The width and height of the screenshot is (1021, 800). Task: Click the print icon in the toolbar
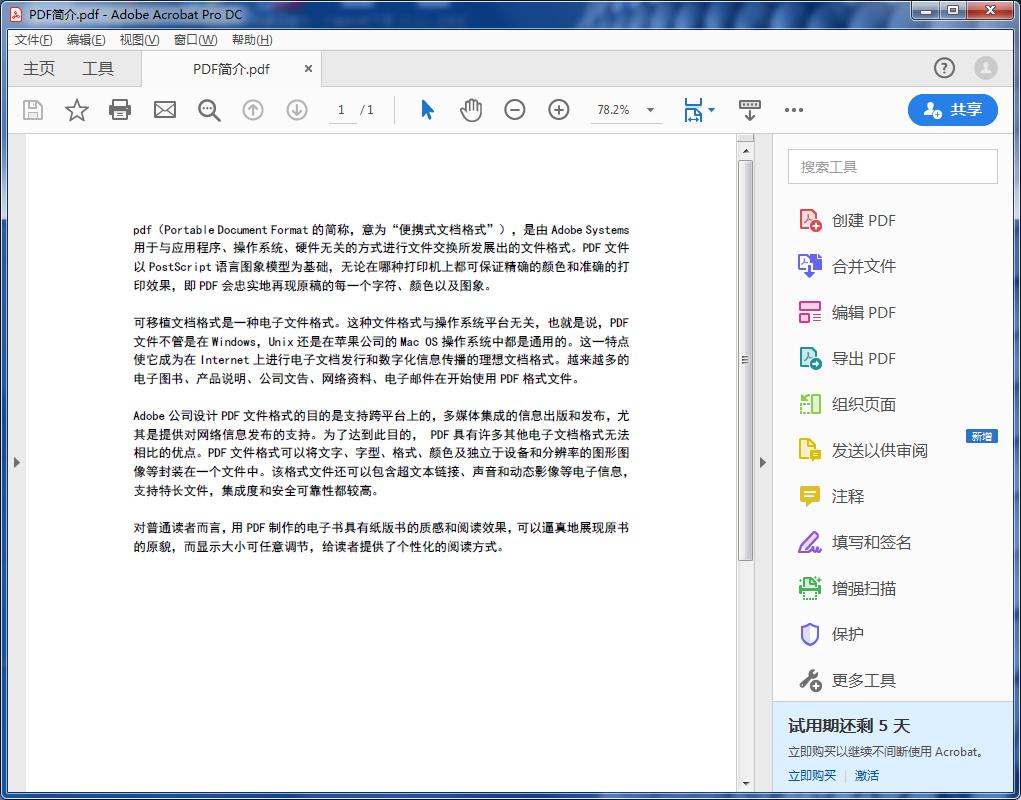pos(120,110)
